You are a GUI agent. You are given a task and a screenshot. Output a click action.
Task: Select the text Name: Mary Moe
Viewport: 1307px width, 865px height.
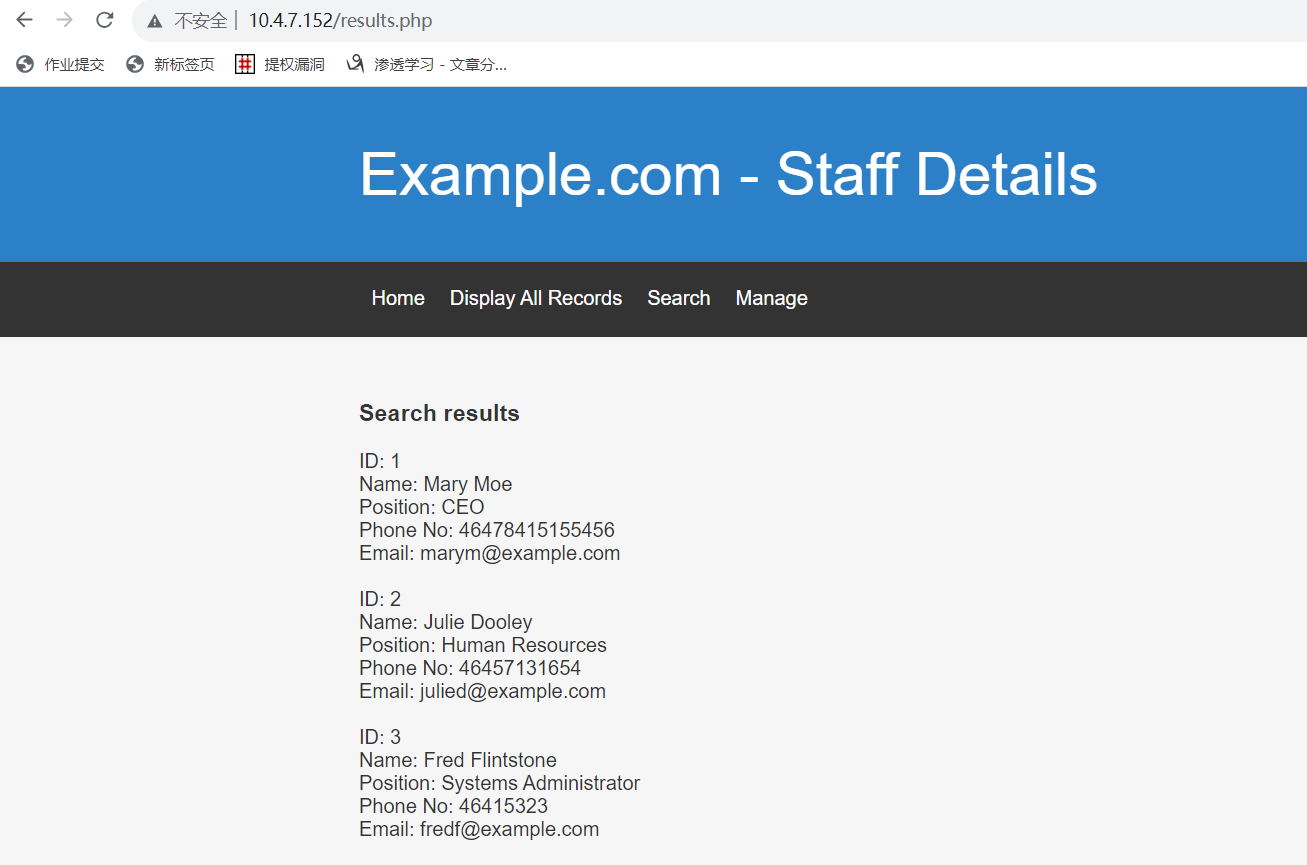pos(436,484)
